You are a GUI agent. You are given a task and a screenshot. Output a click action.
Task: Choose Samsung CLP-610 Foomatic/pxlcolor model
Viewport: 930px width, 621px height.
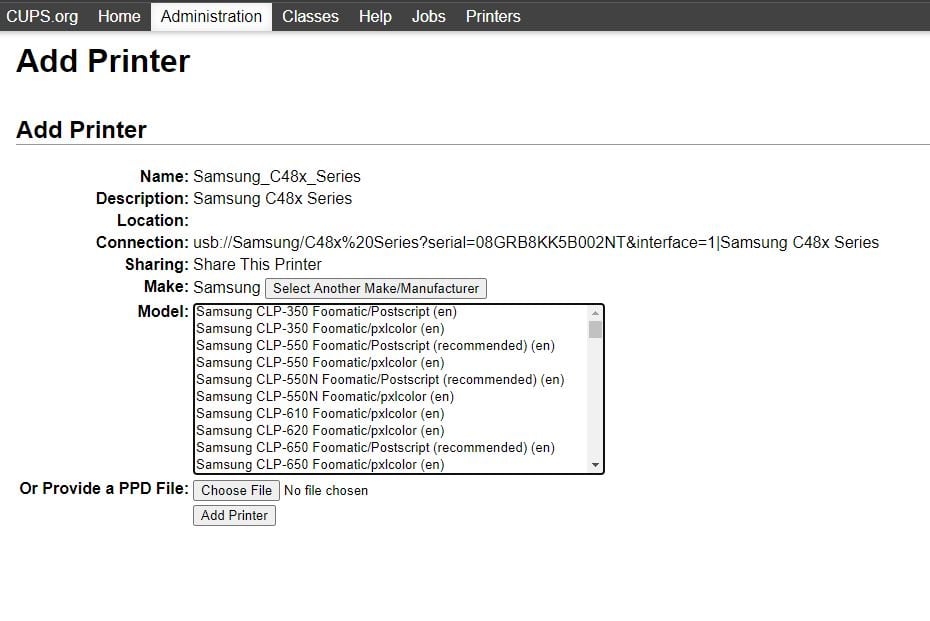[x=320, y=413]
